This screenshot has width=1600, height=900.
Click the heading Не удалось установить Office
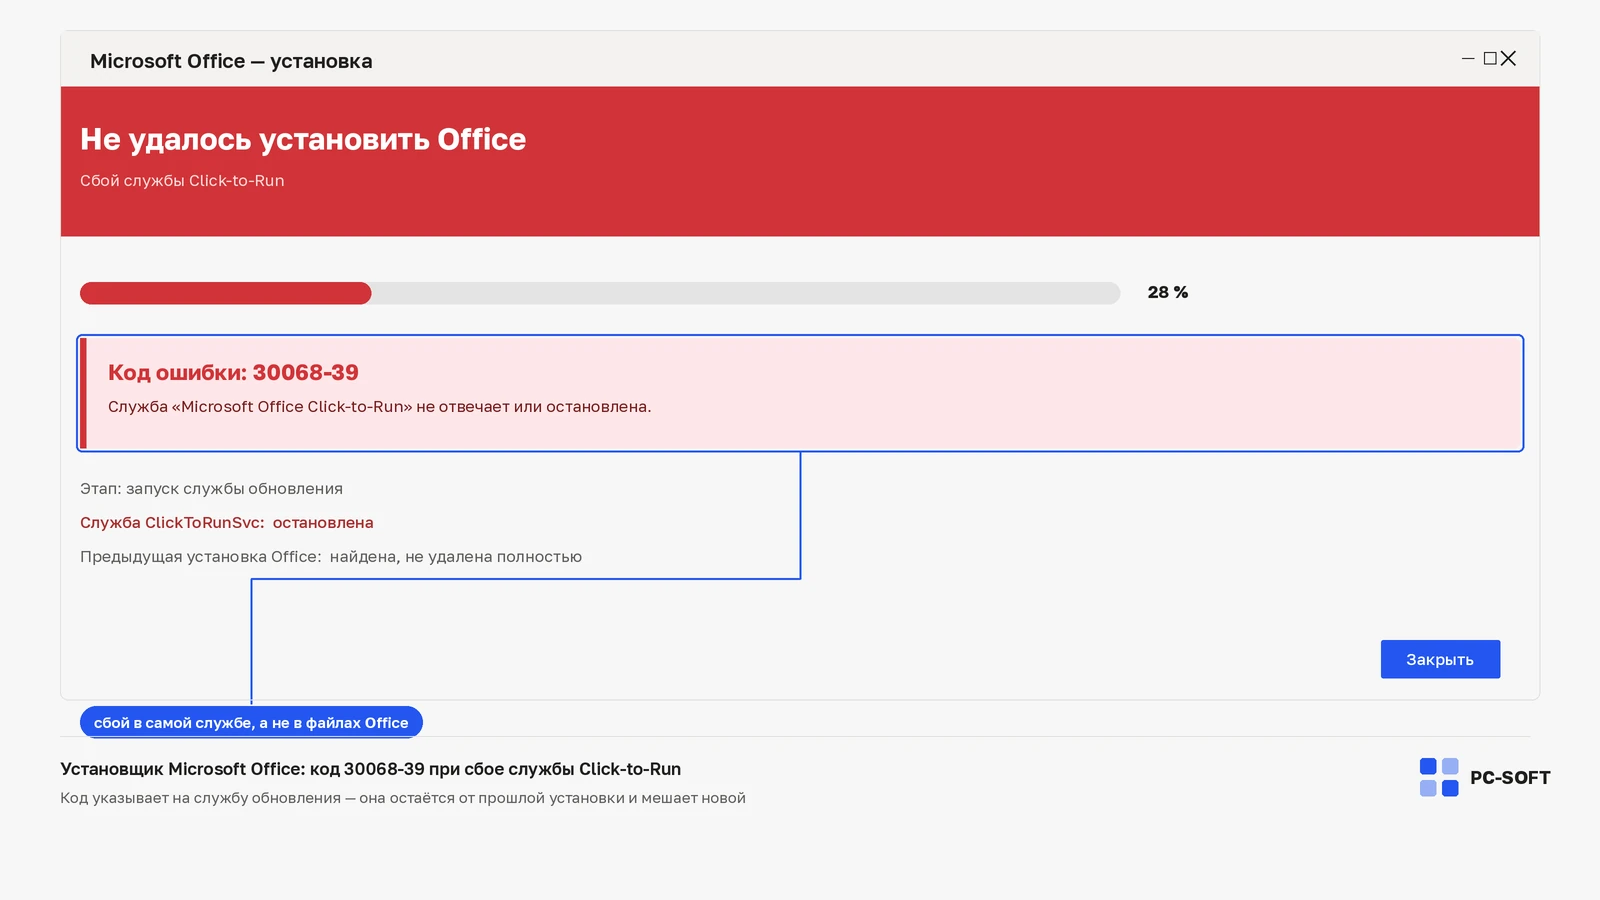tap(303, 139)
